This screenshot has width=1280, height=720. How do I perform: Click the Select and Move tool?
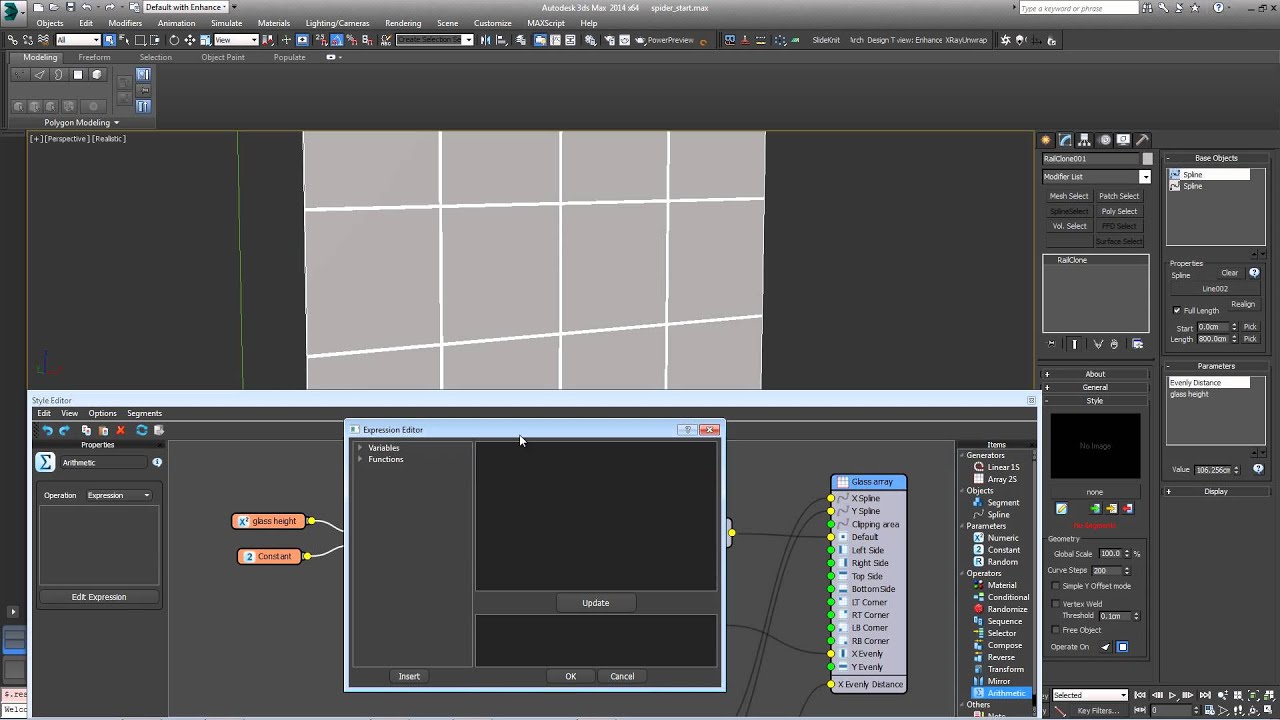pyautogui.click(x=189, y=40)
